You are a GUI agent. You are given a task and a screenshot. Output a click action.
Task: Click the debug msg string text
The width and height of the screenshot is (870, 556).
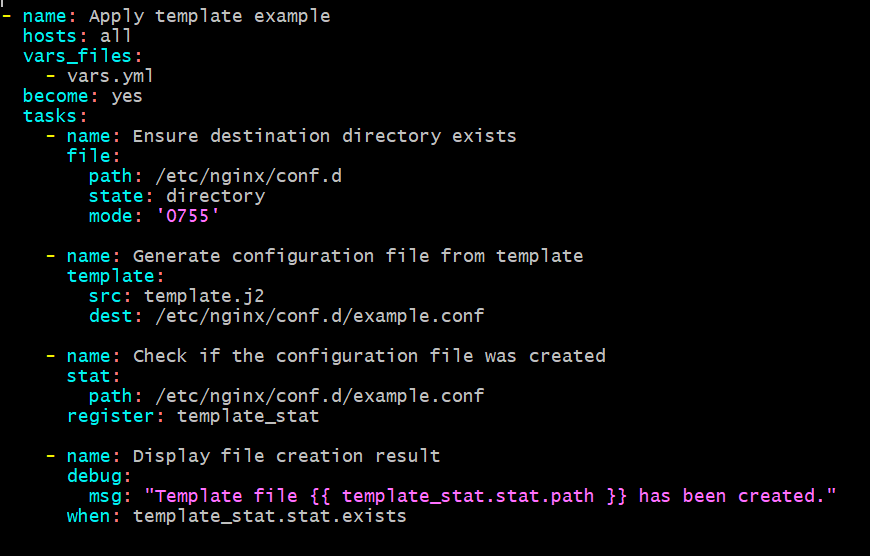(x=490, y=496)
